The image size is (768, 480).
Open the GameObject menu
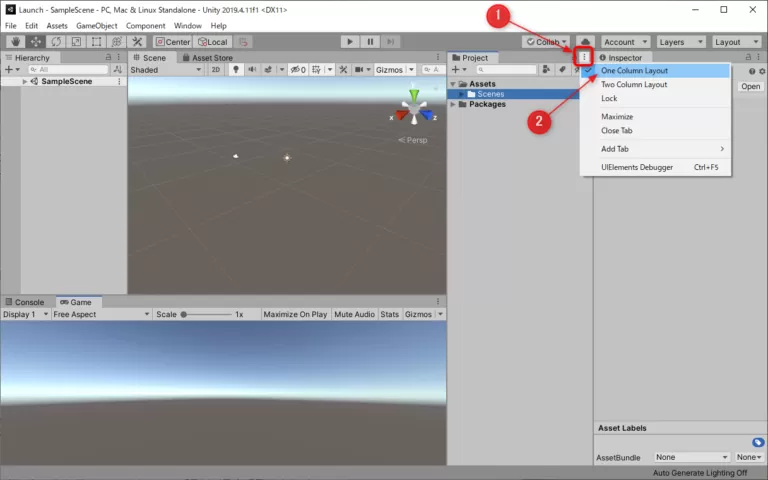tap(96, 25)
